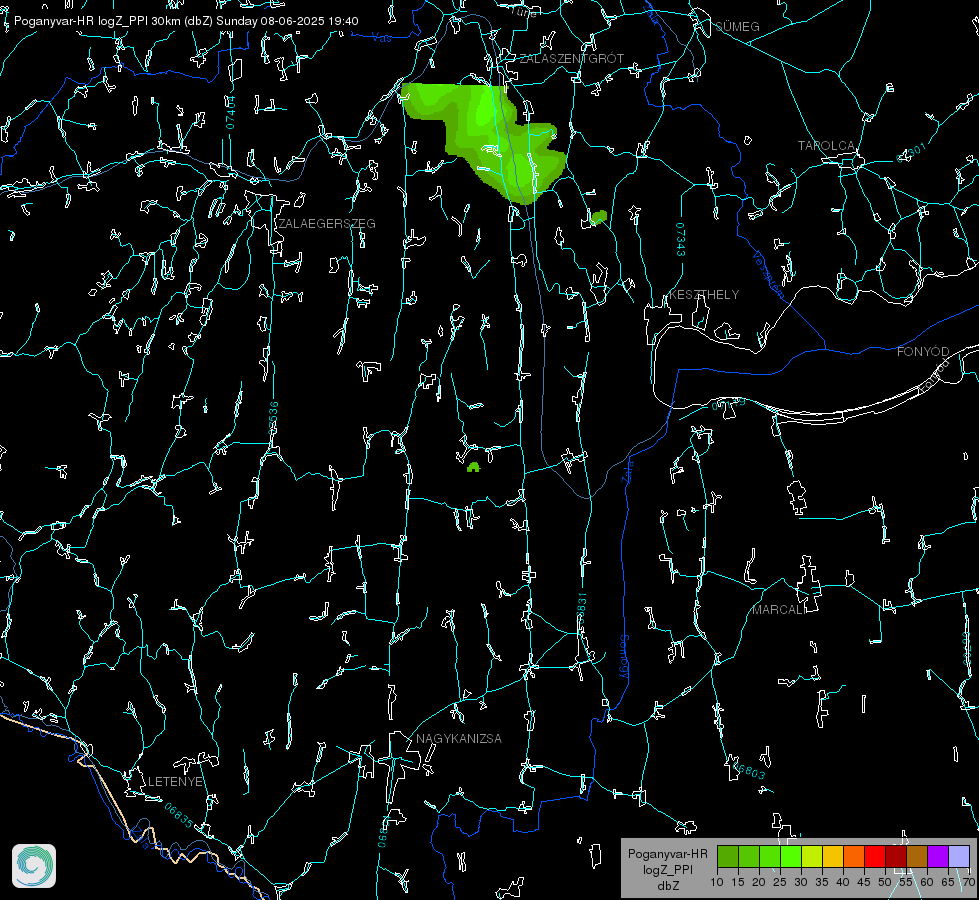Pick the bright red 45-50 dBZ legend swatch

click(875, 856)
